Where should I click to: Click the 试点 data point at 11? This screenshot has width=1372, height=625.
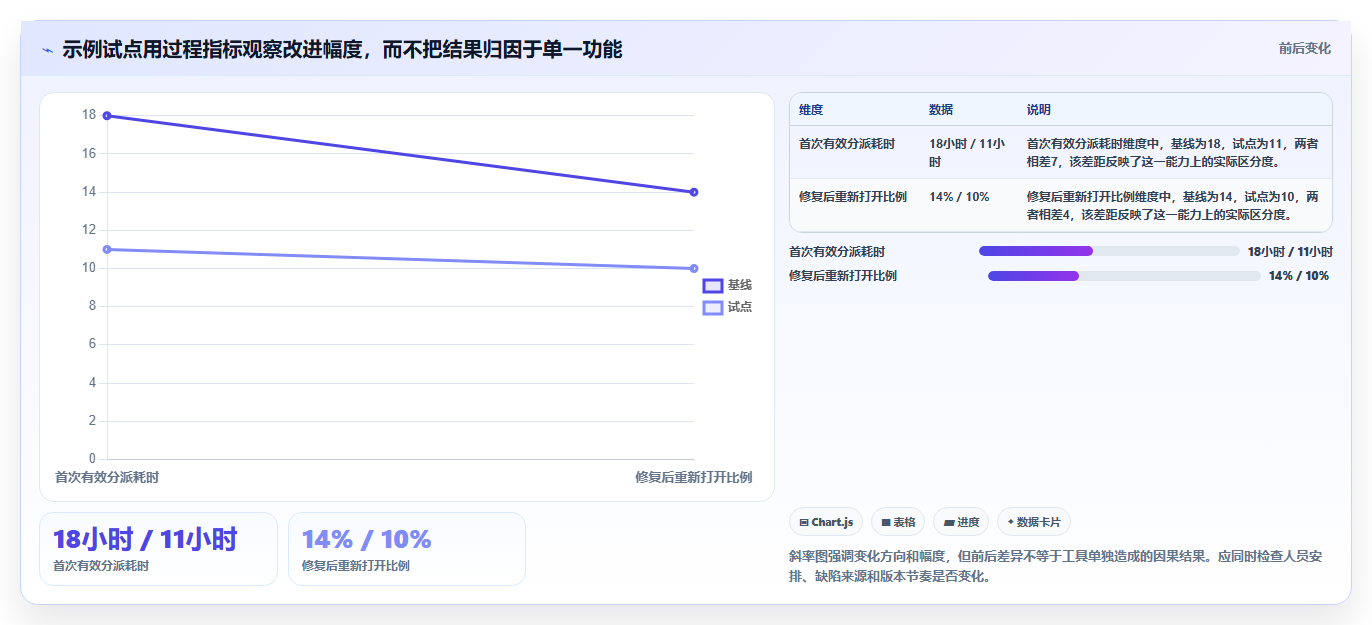point(107,249)
